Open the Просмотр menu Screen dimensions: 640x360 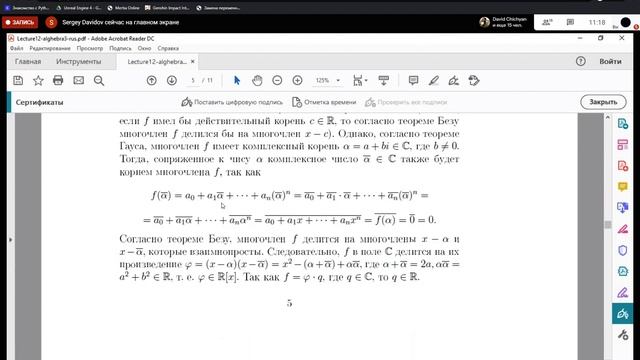coord(90,48)
